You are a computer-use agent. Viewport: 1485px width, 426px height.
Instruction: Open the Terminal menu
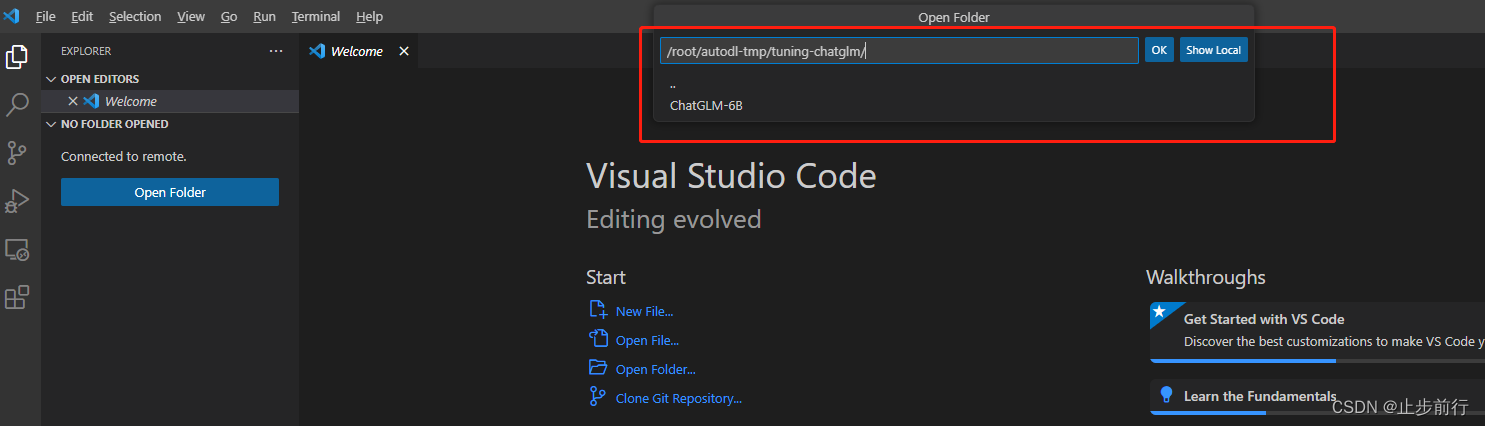[x=316, y=16]
